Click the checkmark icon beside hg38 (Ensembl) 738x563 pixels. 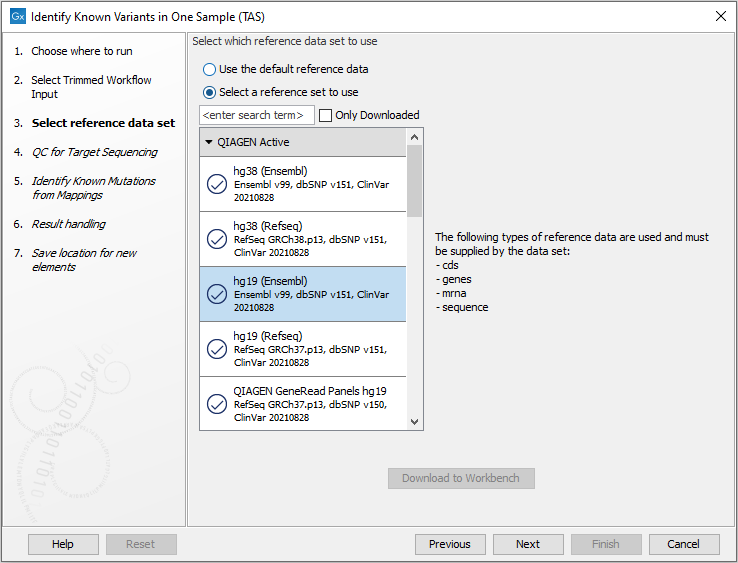click(x=216, y=185)
